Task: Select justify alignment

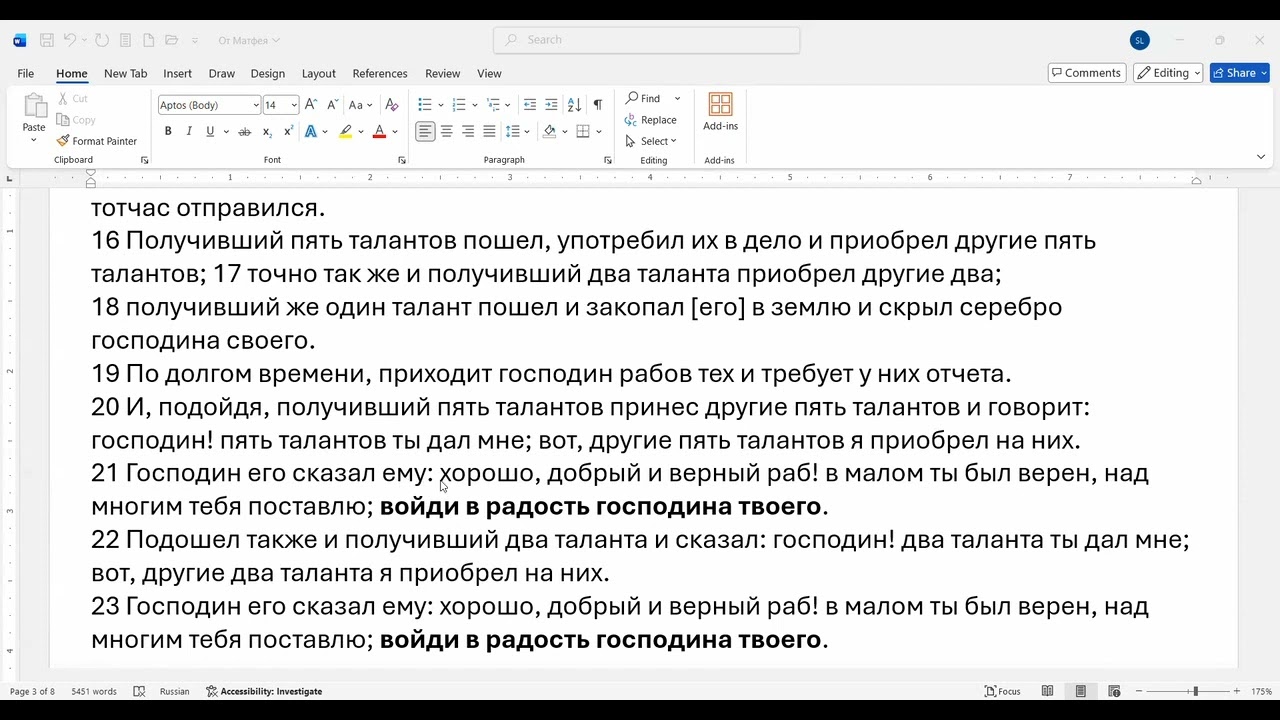Action: pyautogui.click(x=489, y=131)
